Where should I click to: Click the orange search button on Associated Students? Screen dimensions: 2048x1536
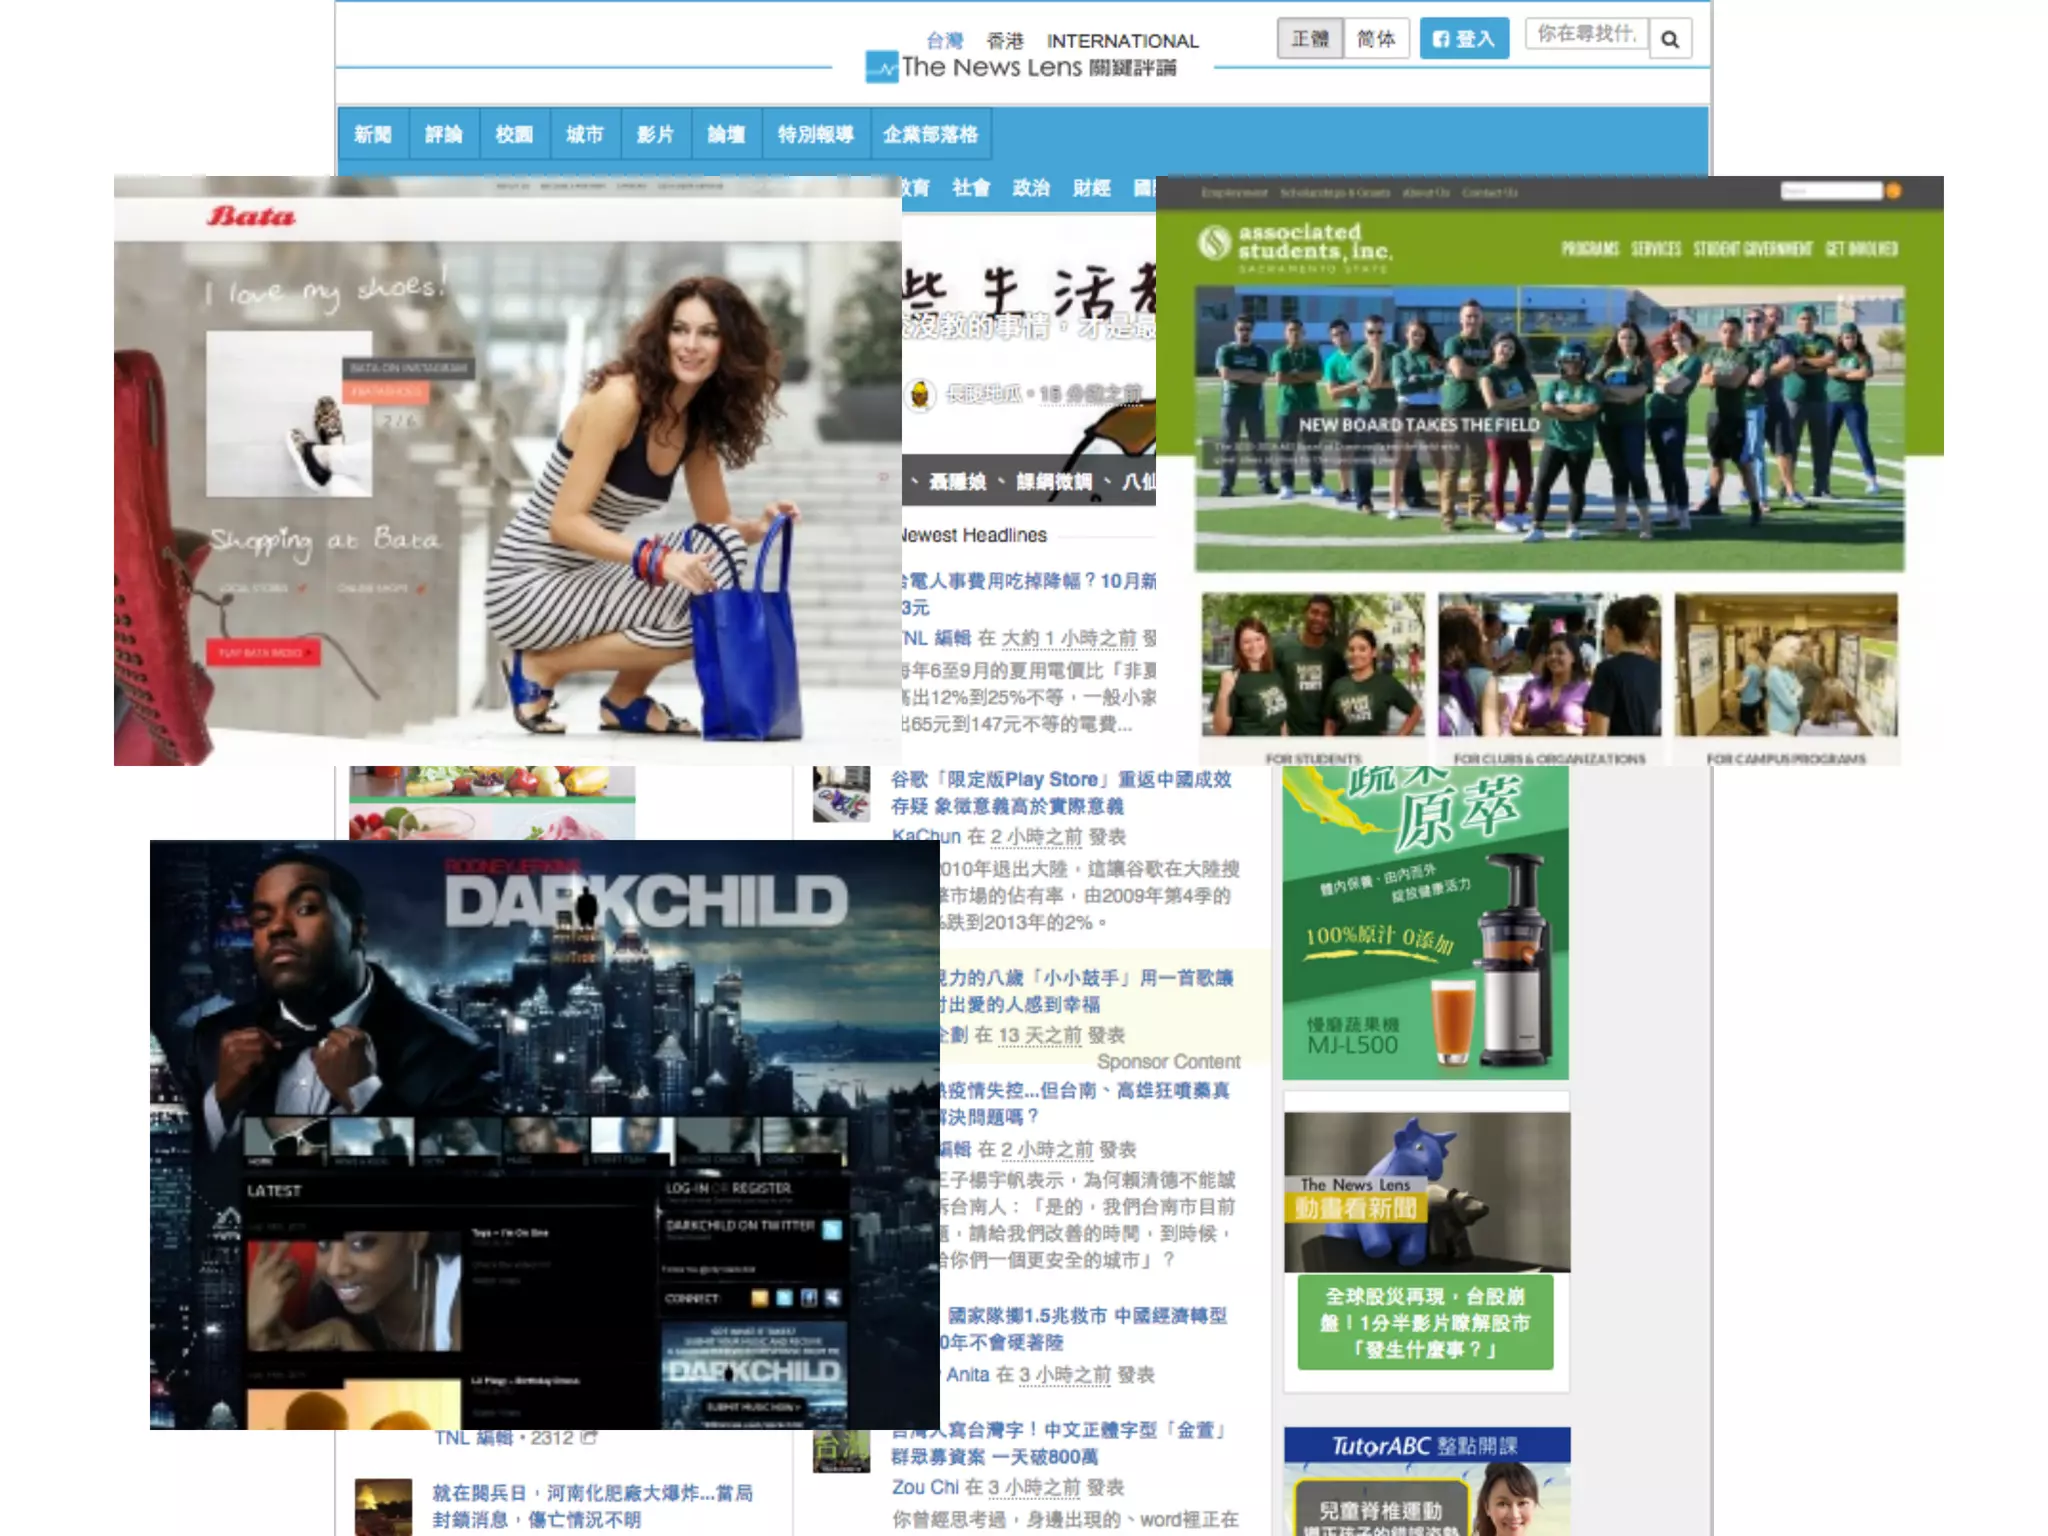[1893, 191]
